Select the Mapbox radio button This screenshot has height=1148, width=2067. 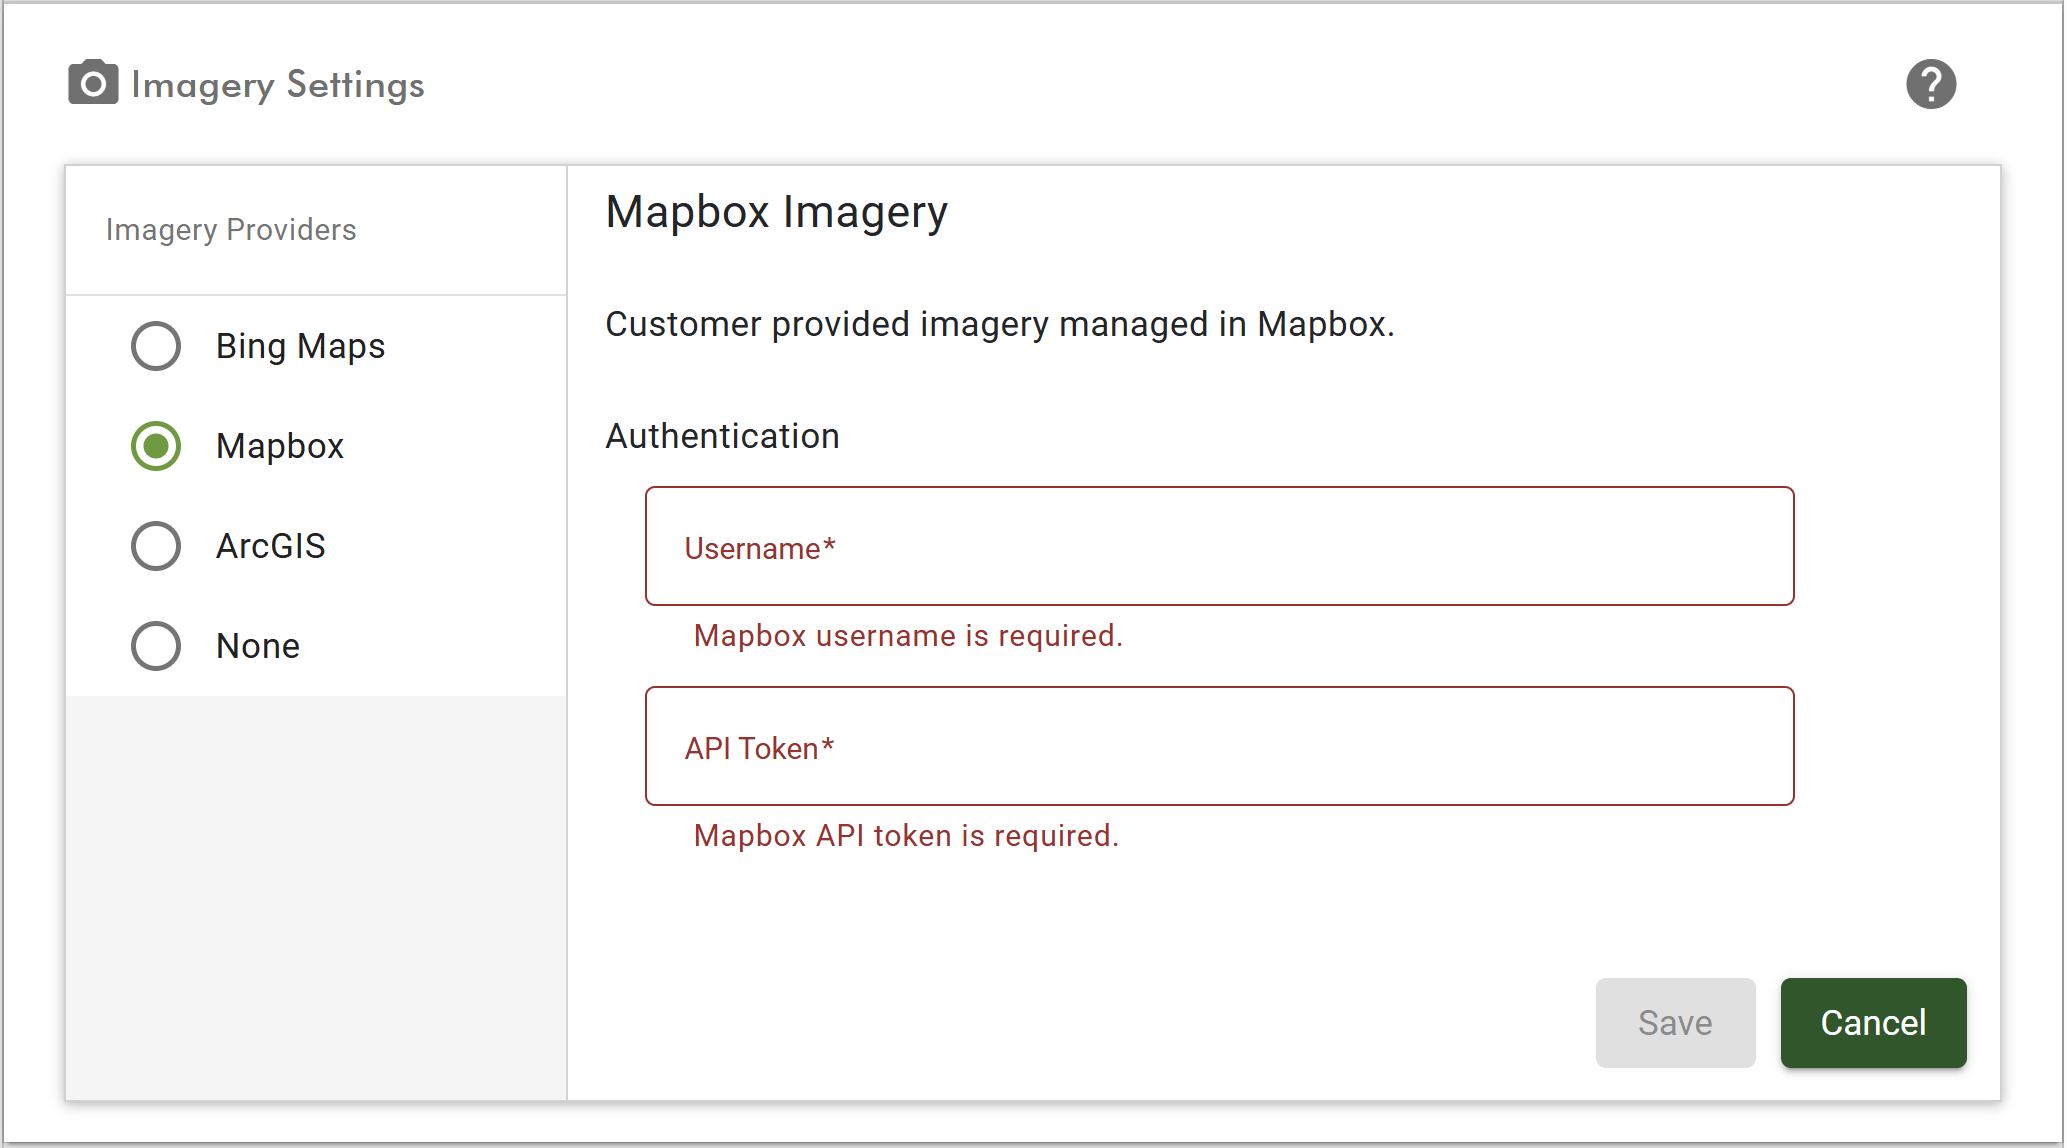pyautogui.click(x=156, y=446)
